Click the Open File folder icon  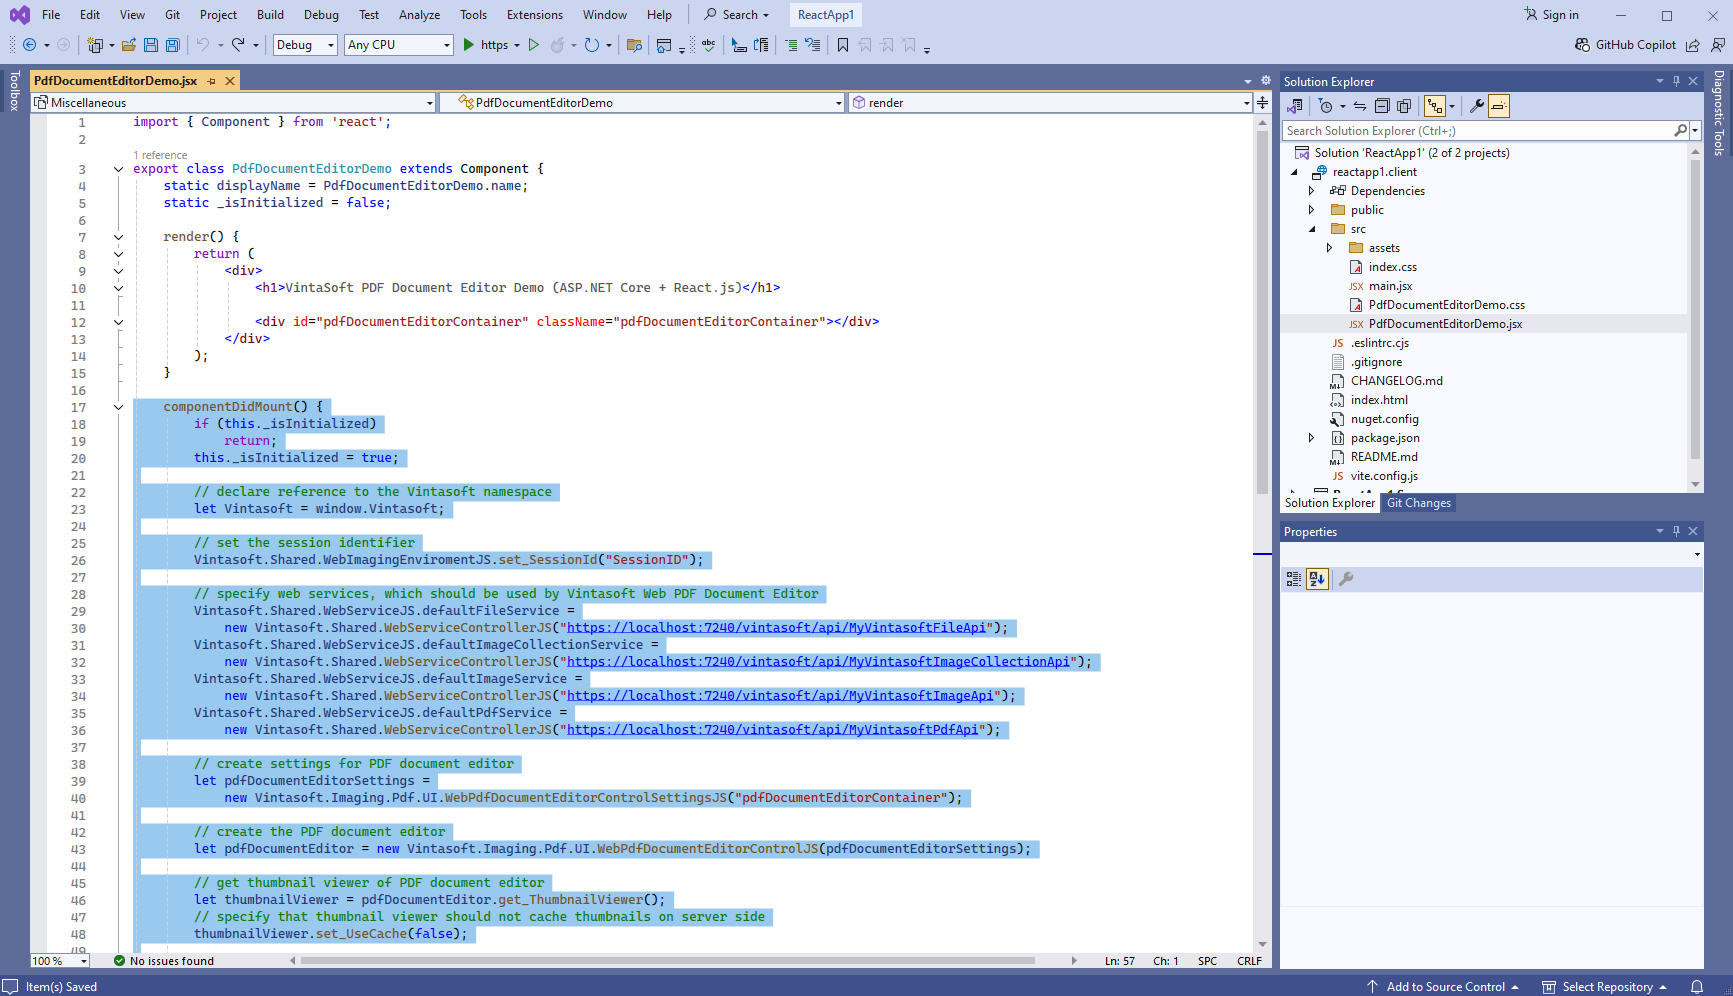coord(129,45)
